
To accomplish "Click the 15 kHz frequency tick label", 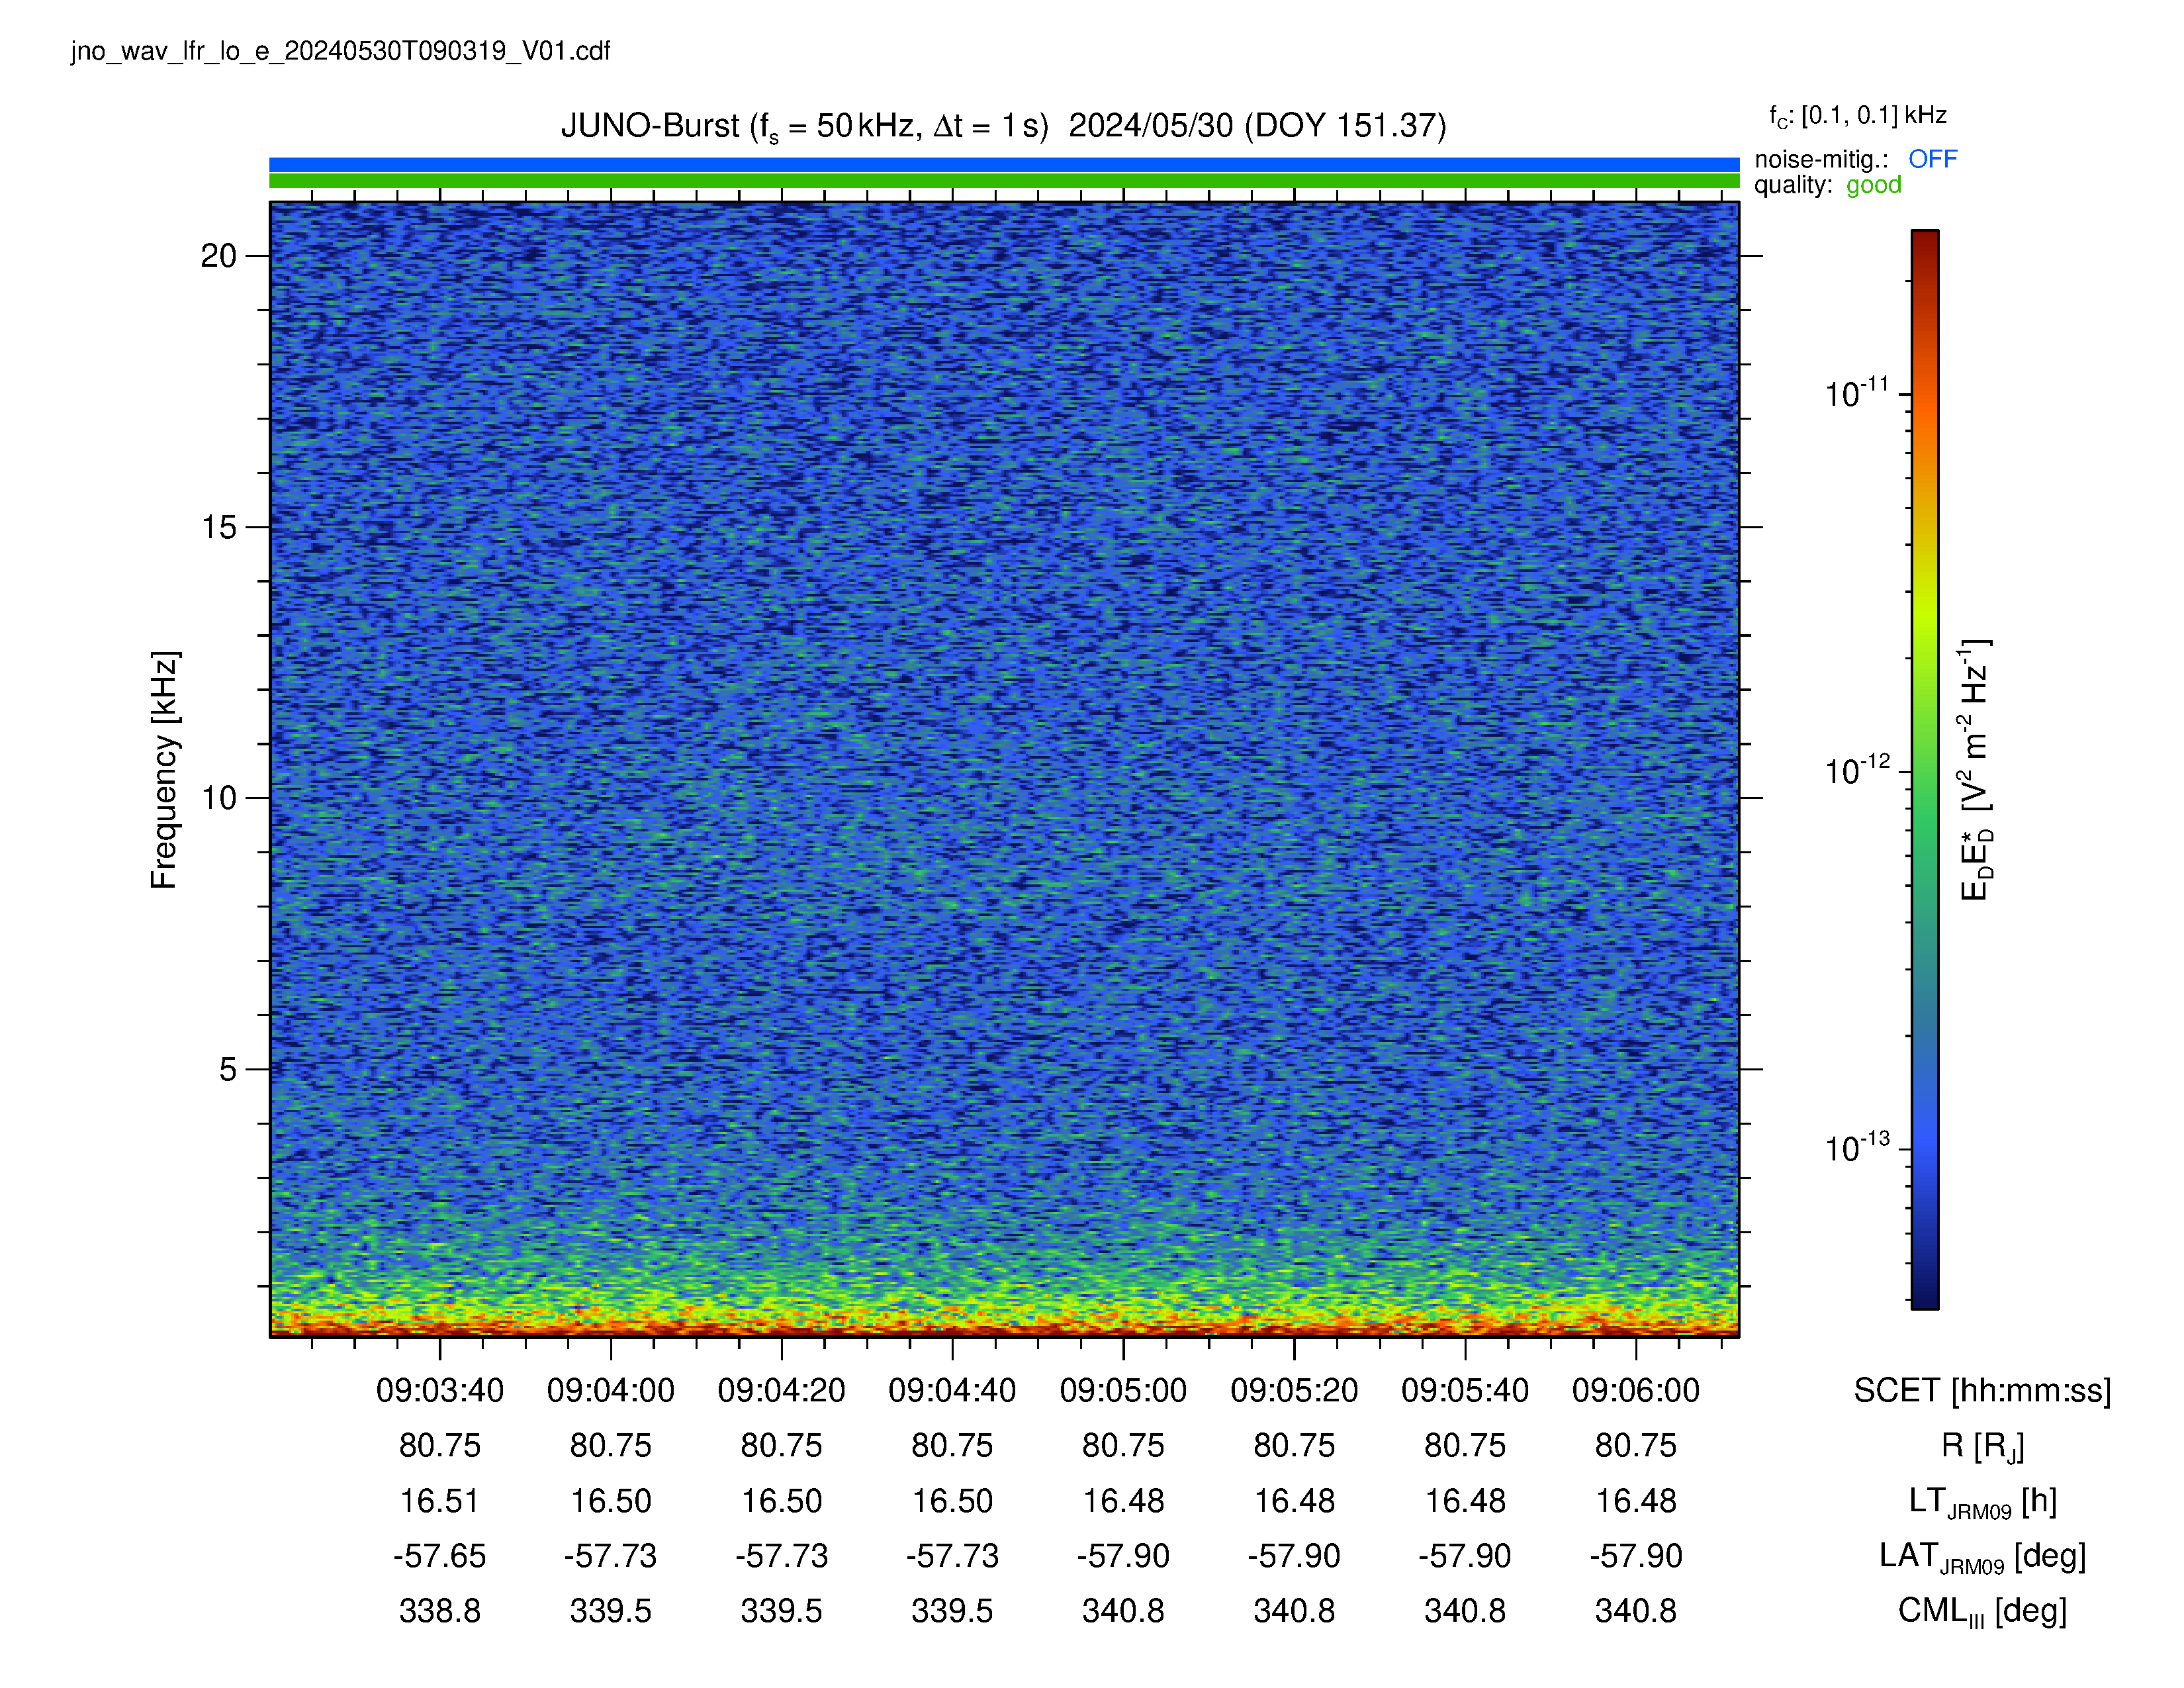I will pos(219,527).
